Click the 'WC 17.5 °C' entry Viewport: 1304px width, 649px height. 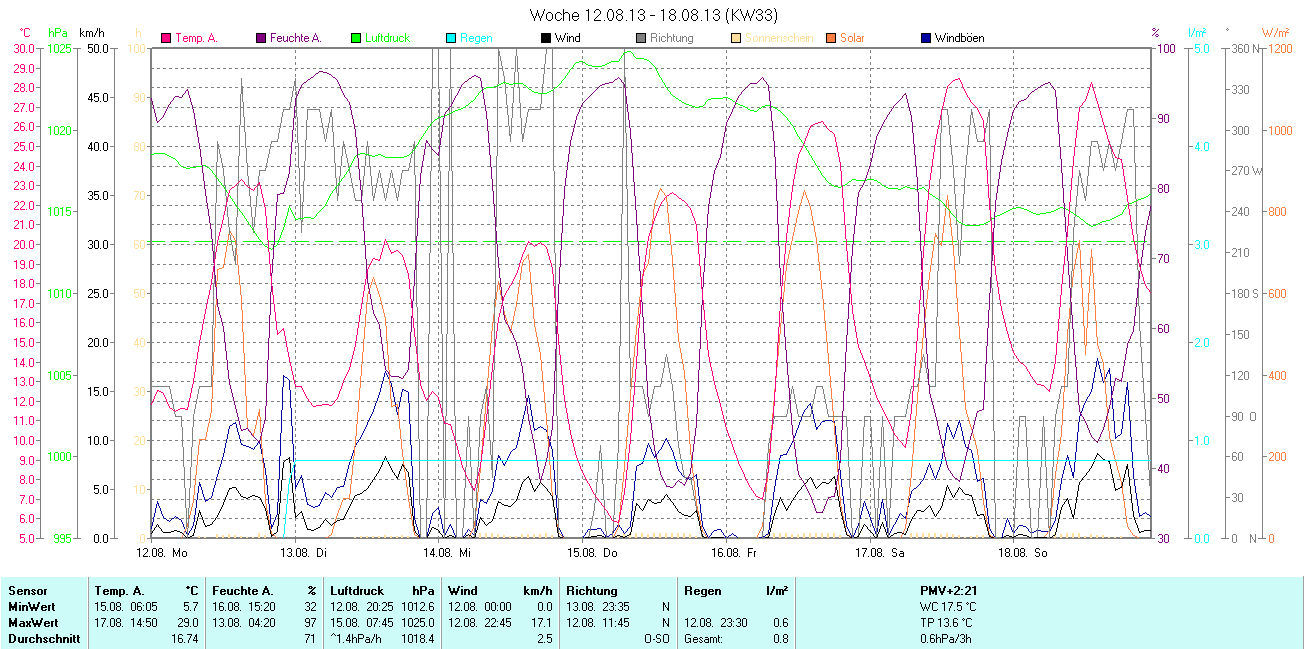(949, 607)
